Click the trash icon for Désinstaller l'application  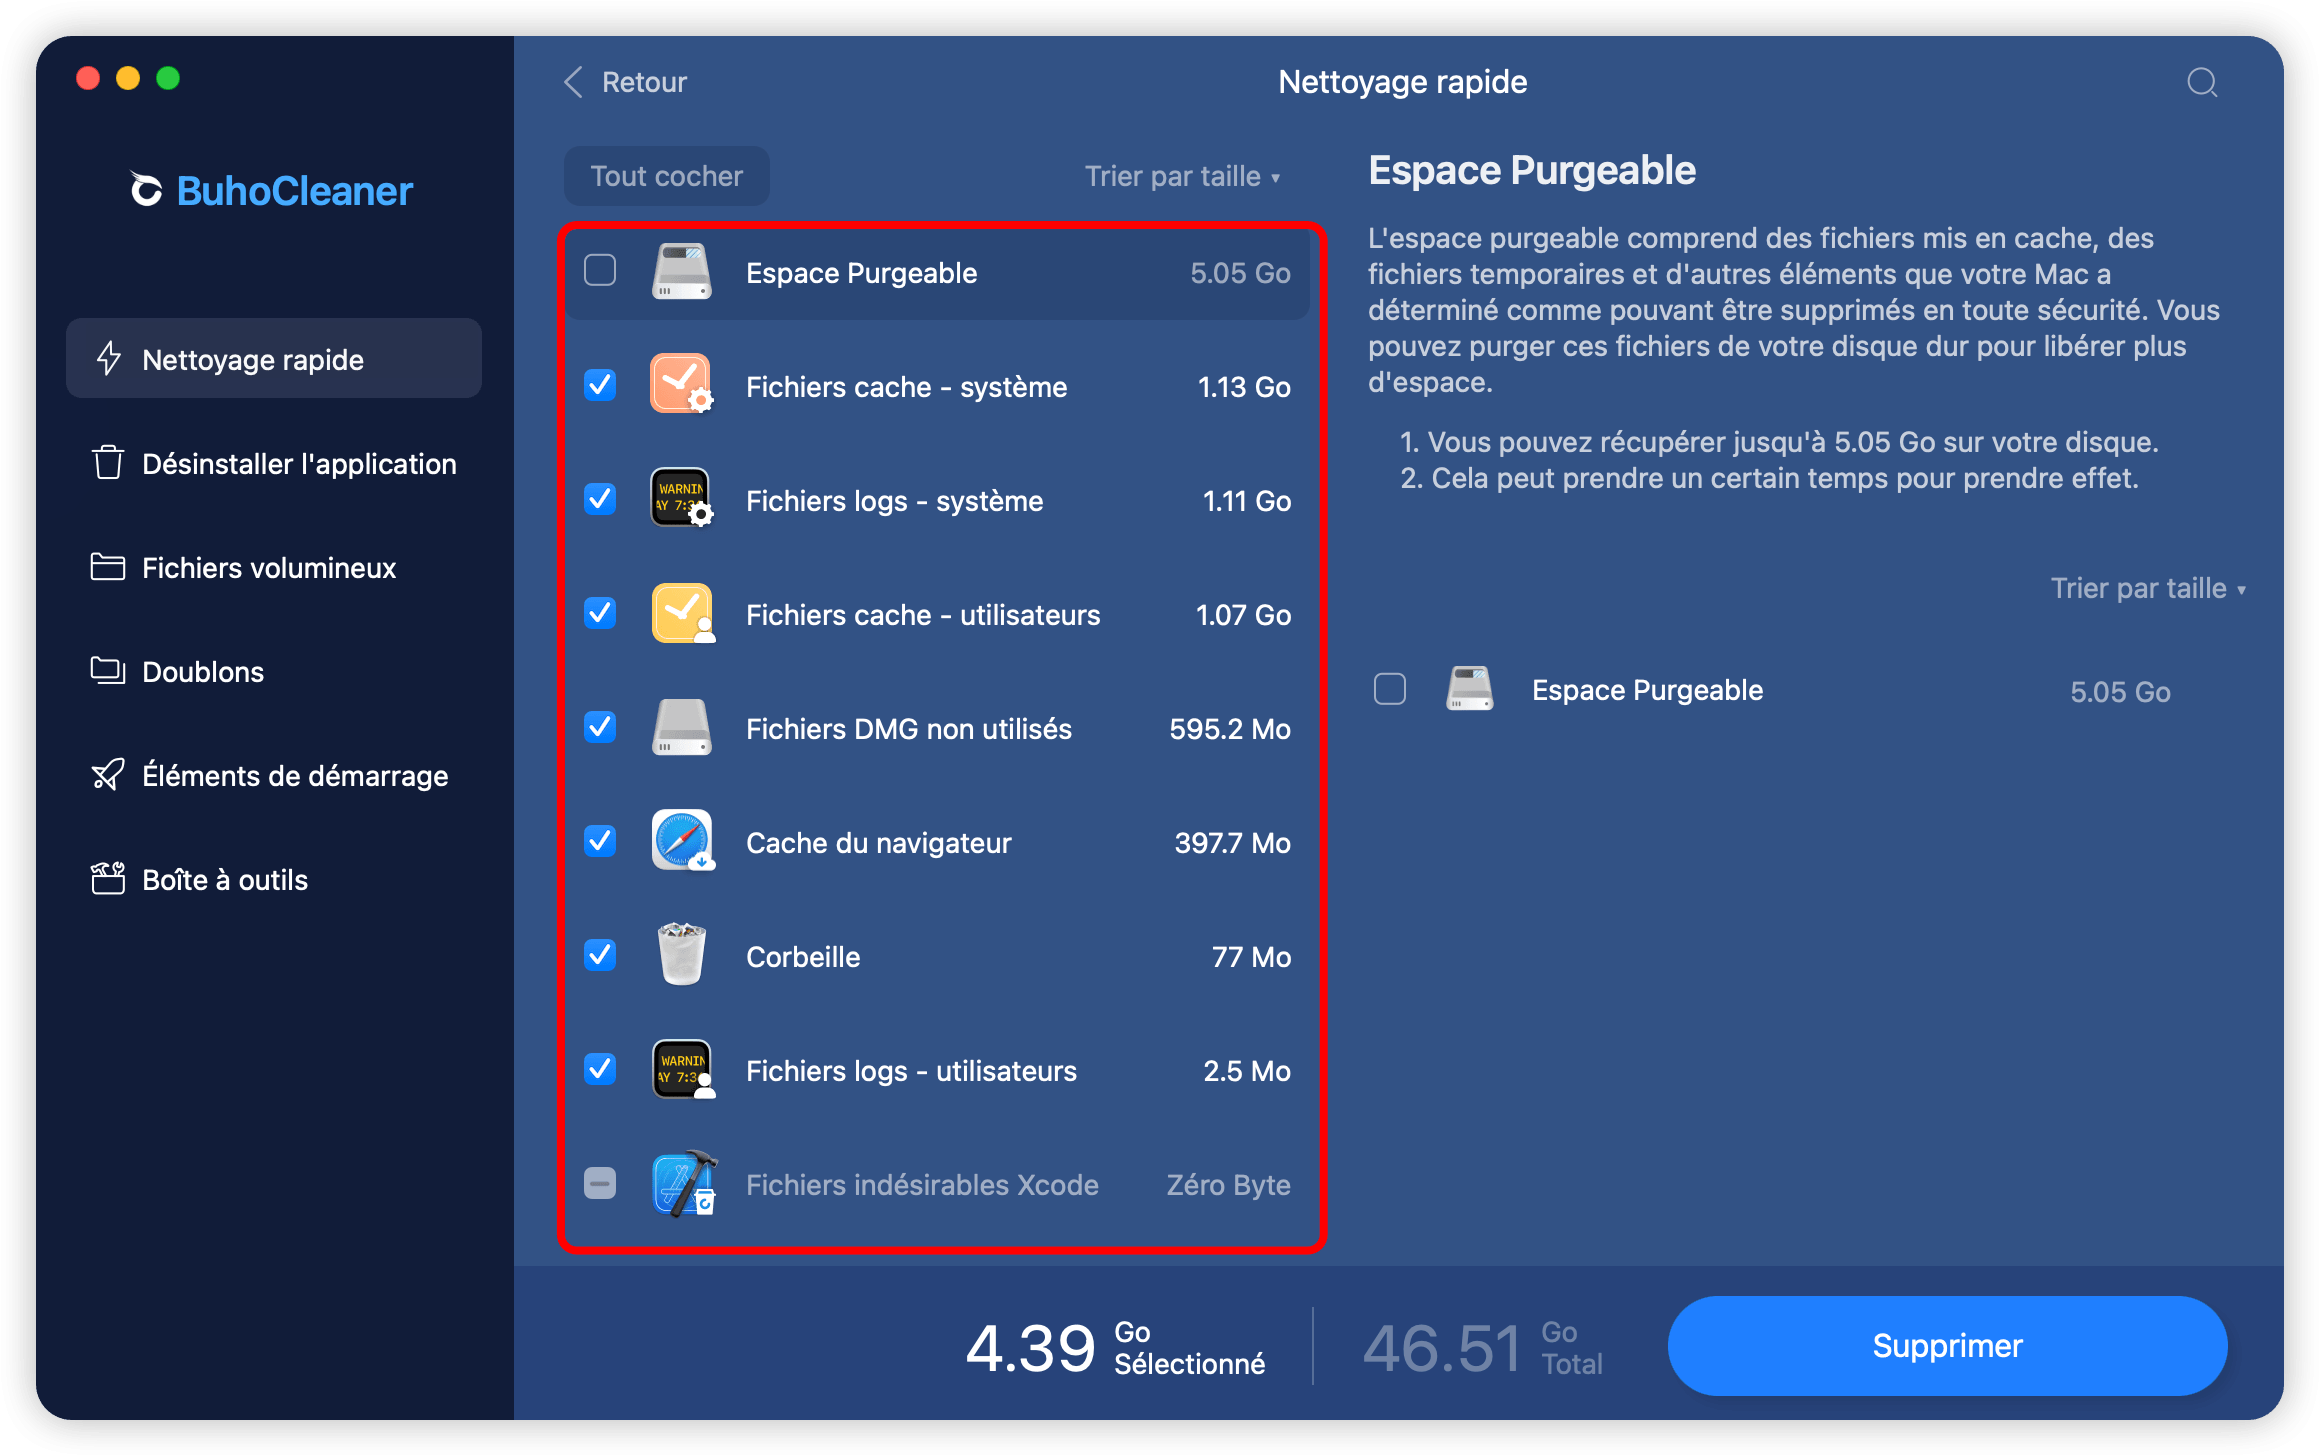click(108, 463)
